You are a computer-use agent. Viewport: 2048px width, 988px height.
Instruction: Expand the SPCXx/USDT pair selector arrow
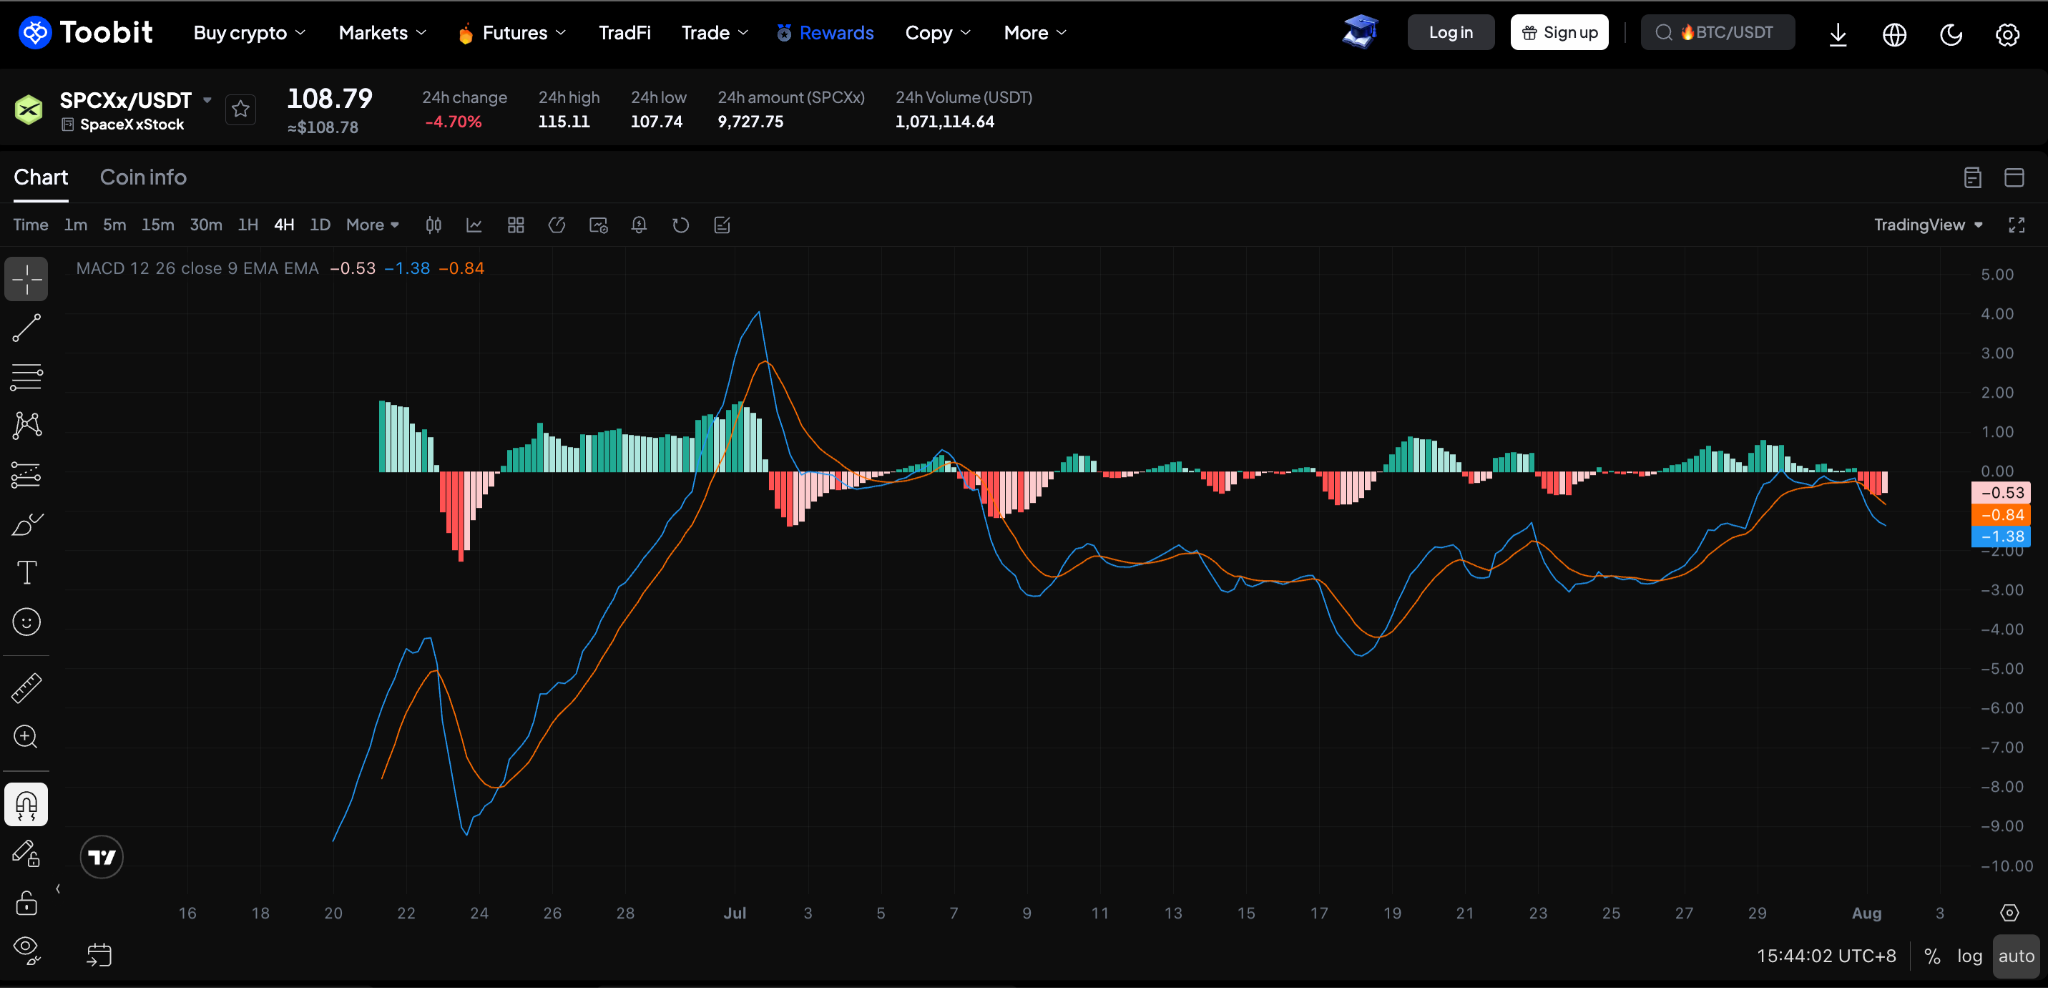pyautogui.click(x=207, y=100)
